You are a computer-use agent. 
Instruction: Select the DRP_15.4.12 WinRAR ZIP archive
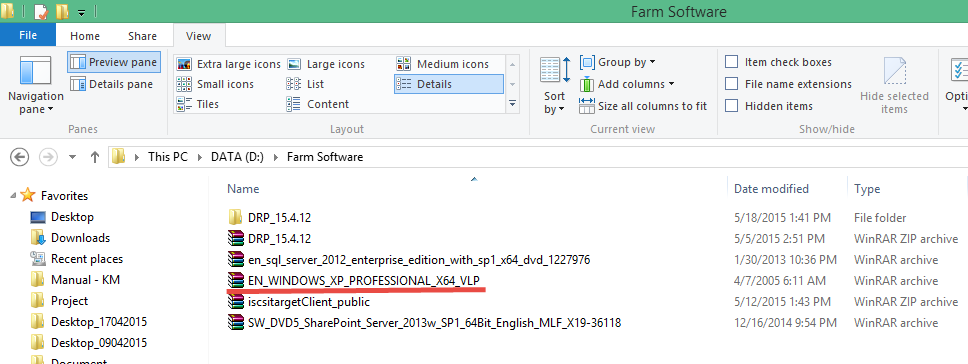coord(280,239)
